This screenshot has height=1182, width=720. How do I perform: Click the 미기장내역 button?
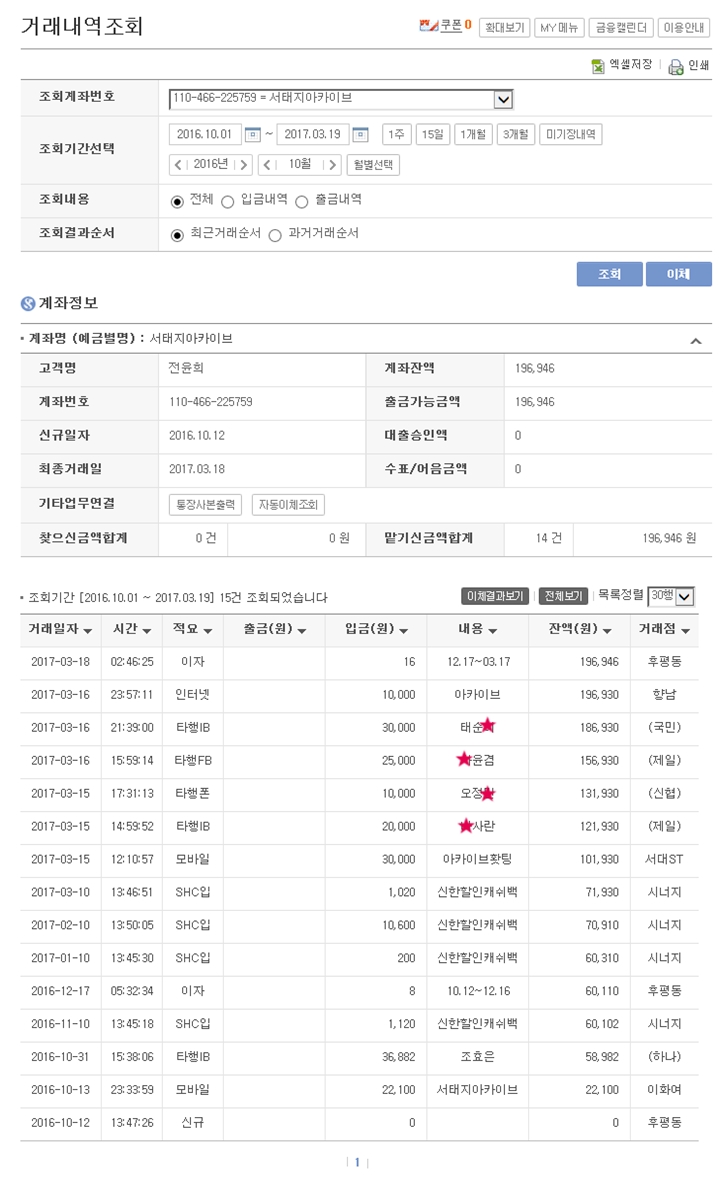coord(571,134)
